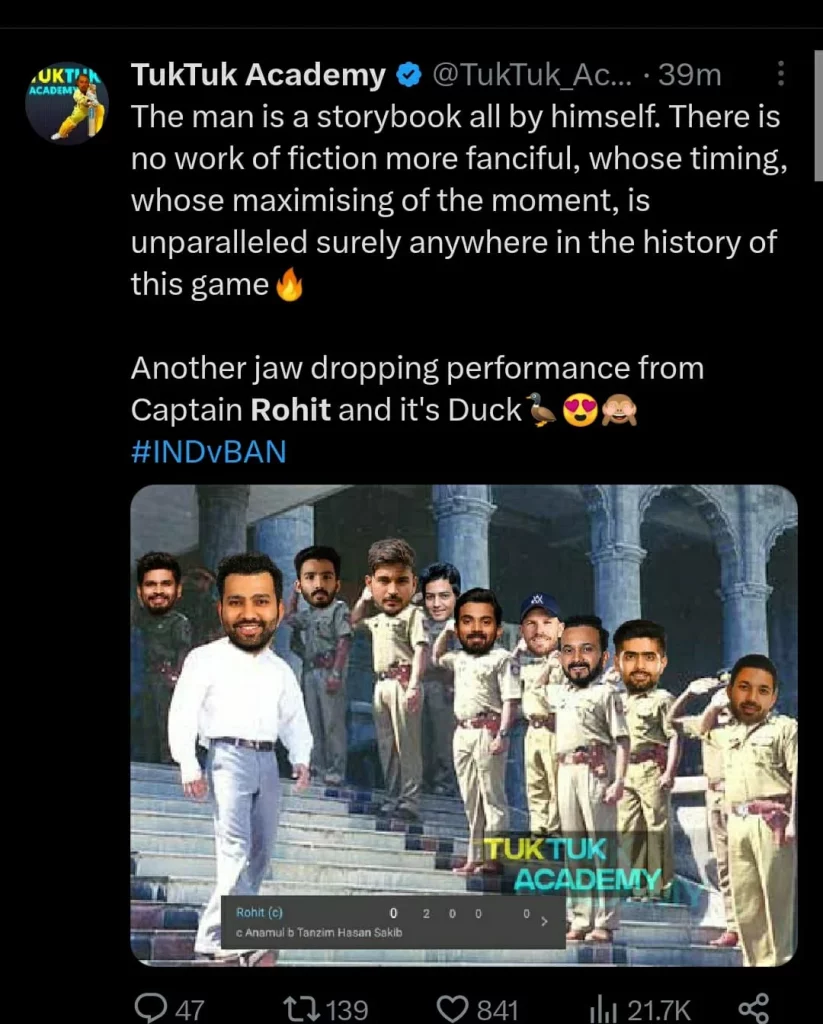Open the view analytics bar-chart icon
This screenshot has width=823, height=1024.
point(604,1010)
